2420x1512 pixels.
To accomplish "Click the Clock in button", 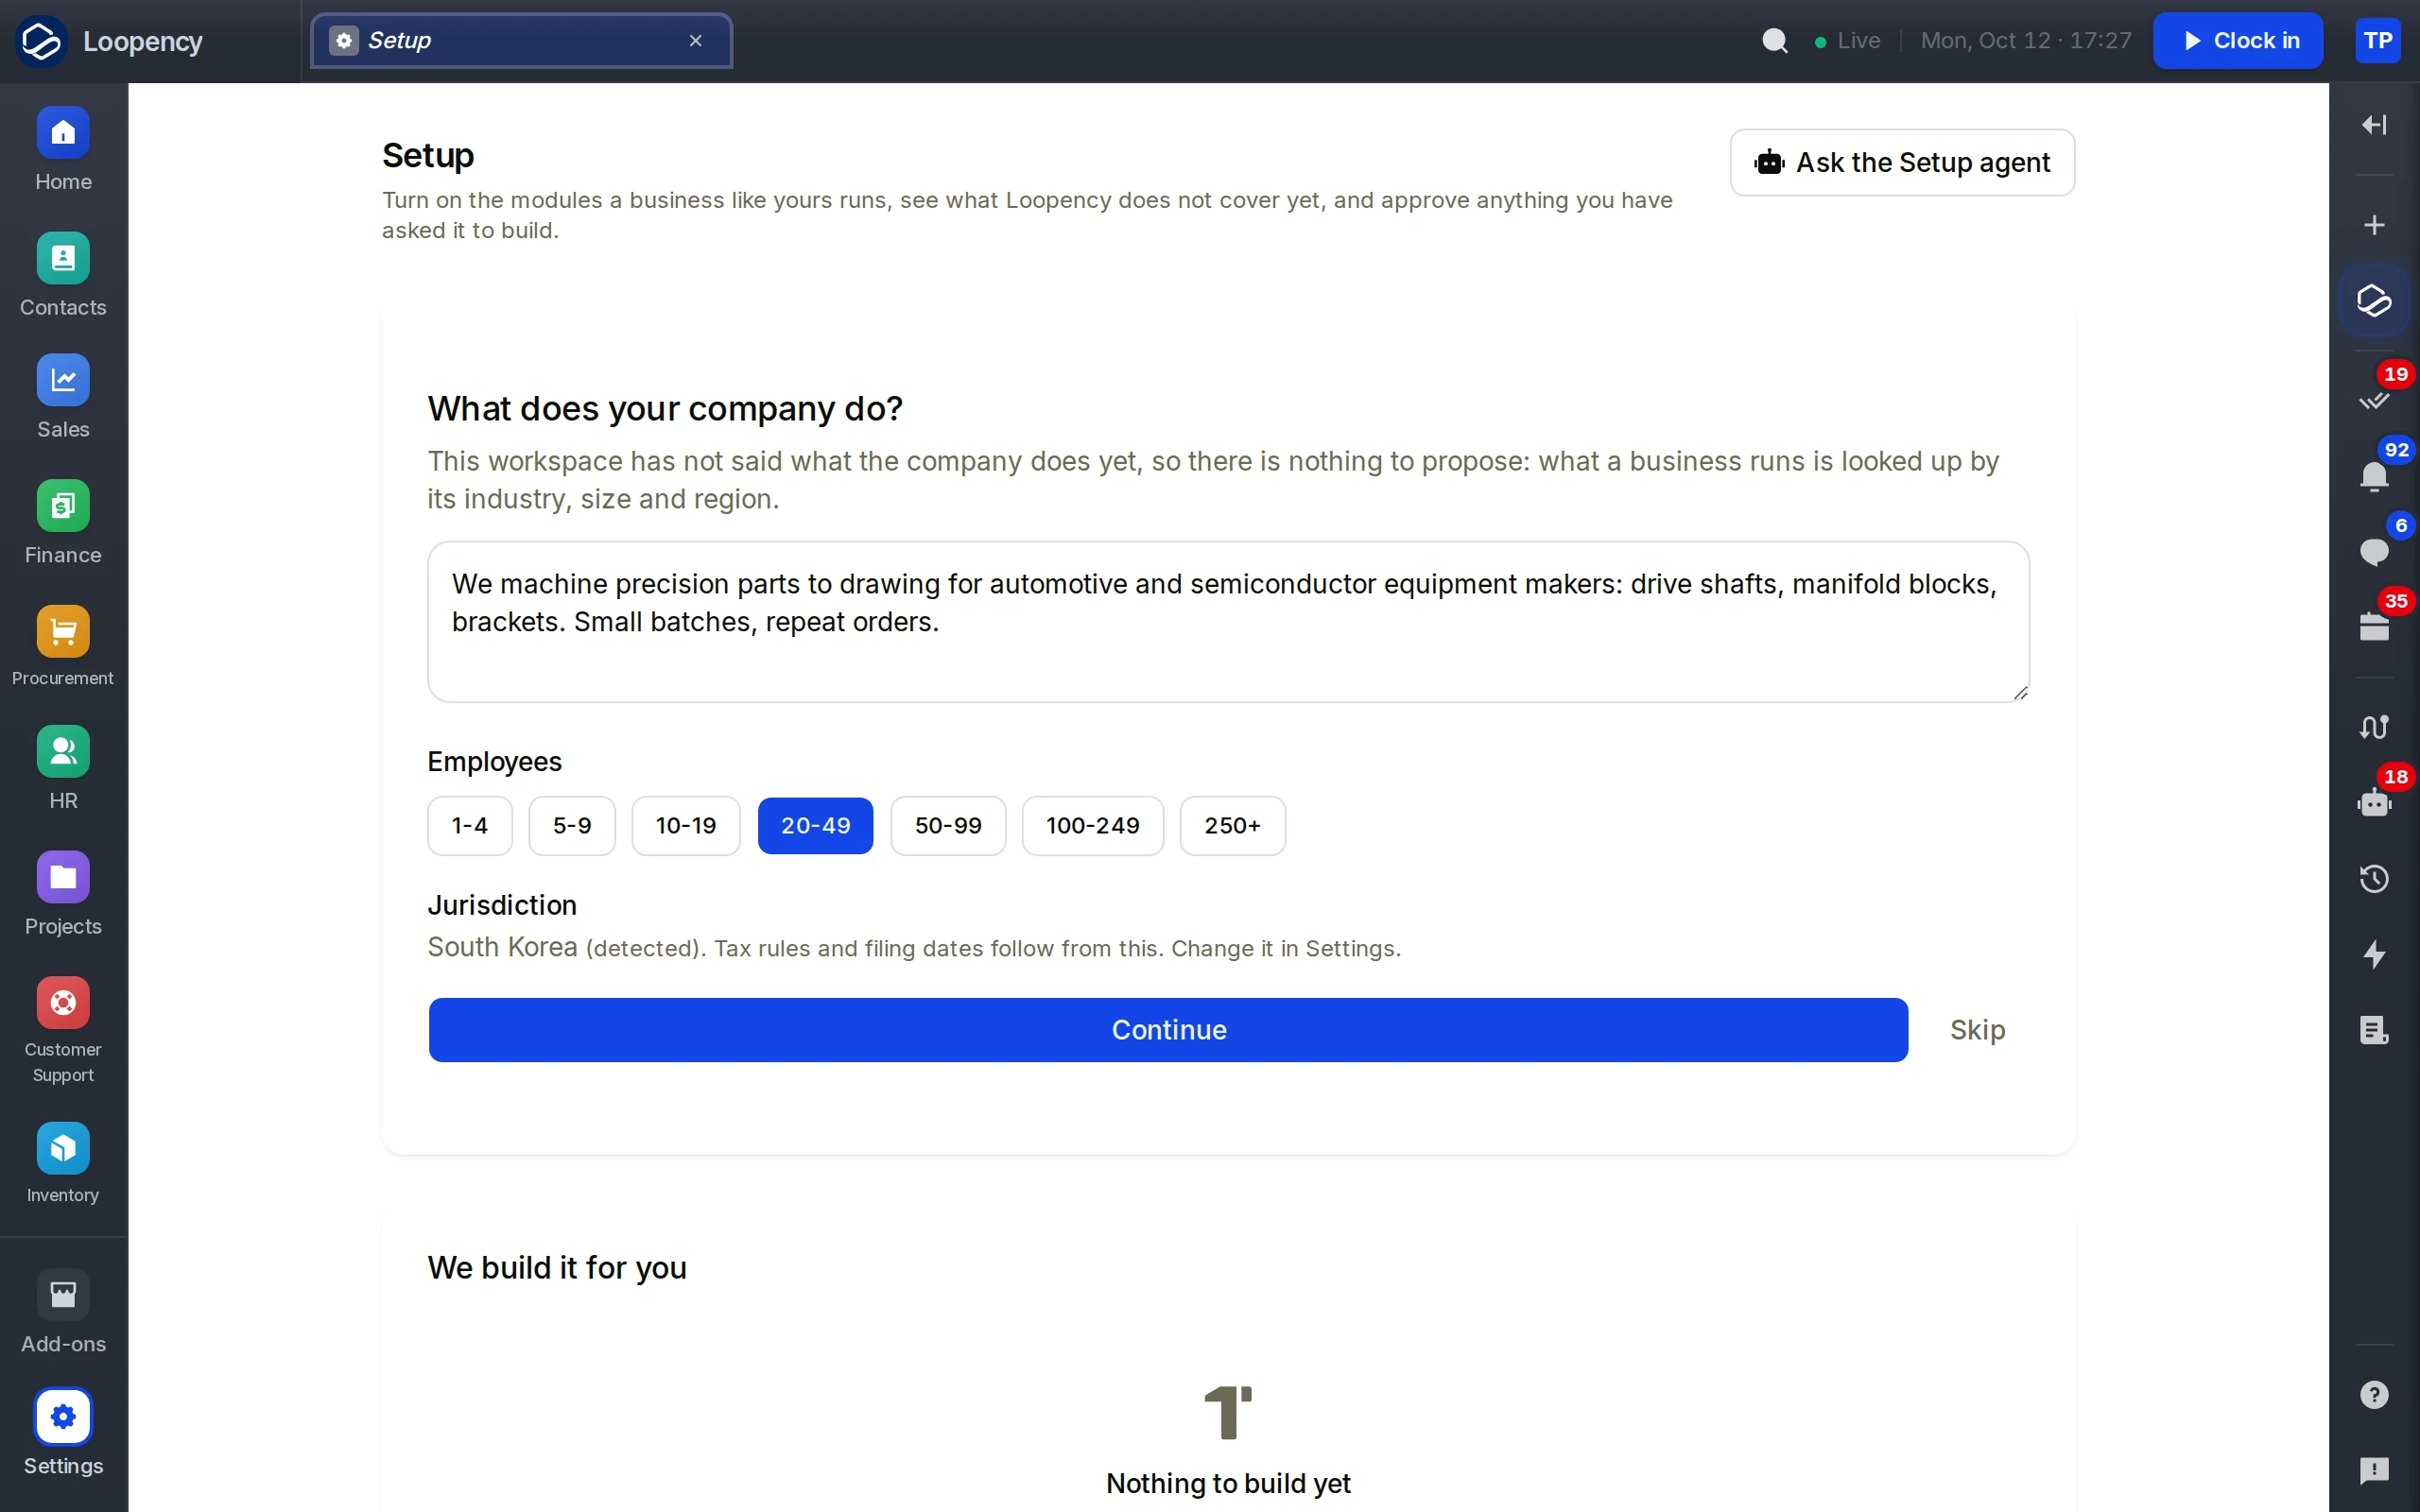I will (x=2238, y=41).
